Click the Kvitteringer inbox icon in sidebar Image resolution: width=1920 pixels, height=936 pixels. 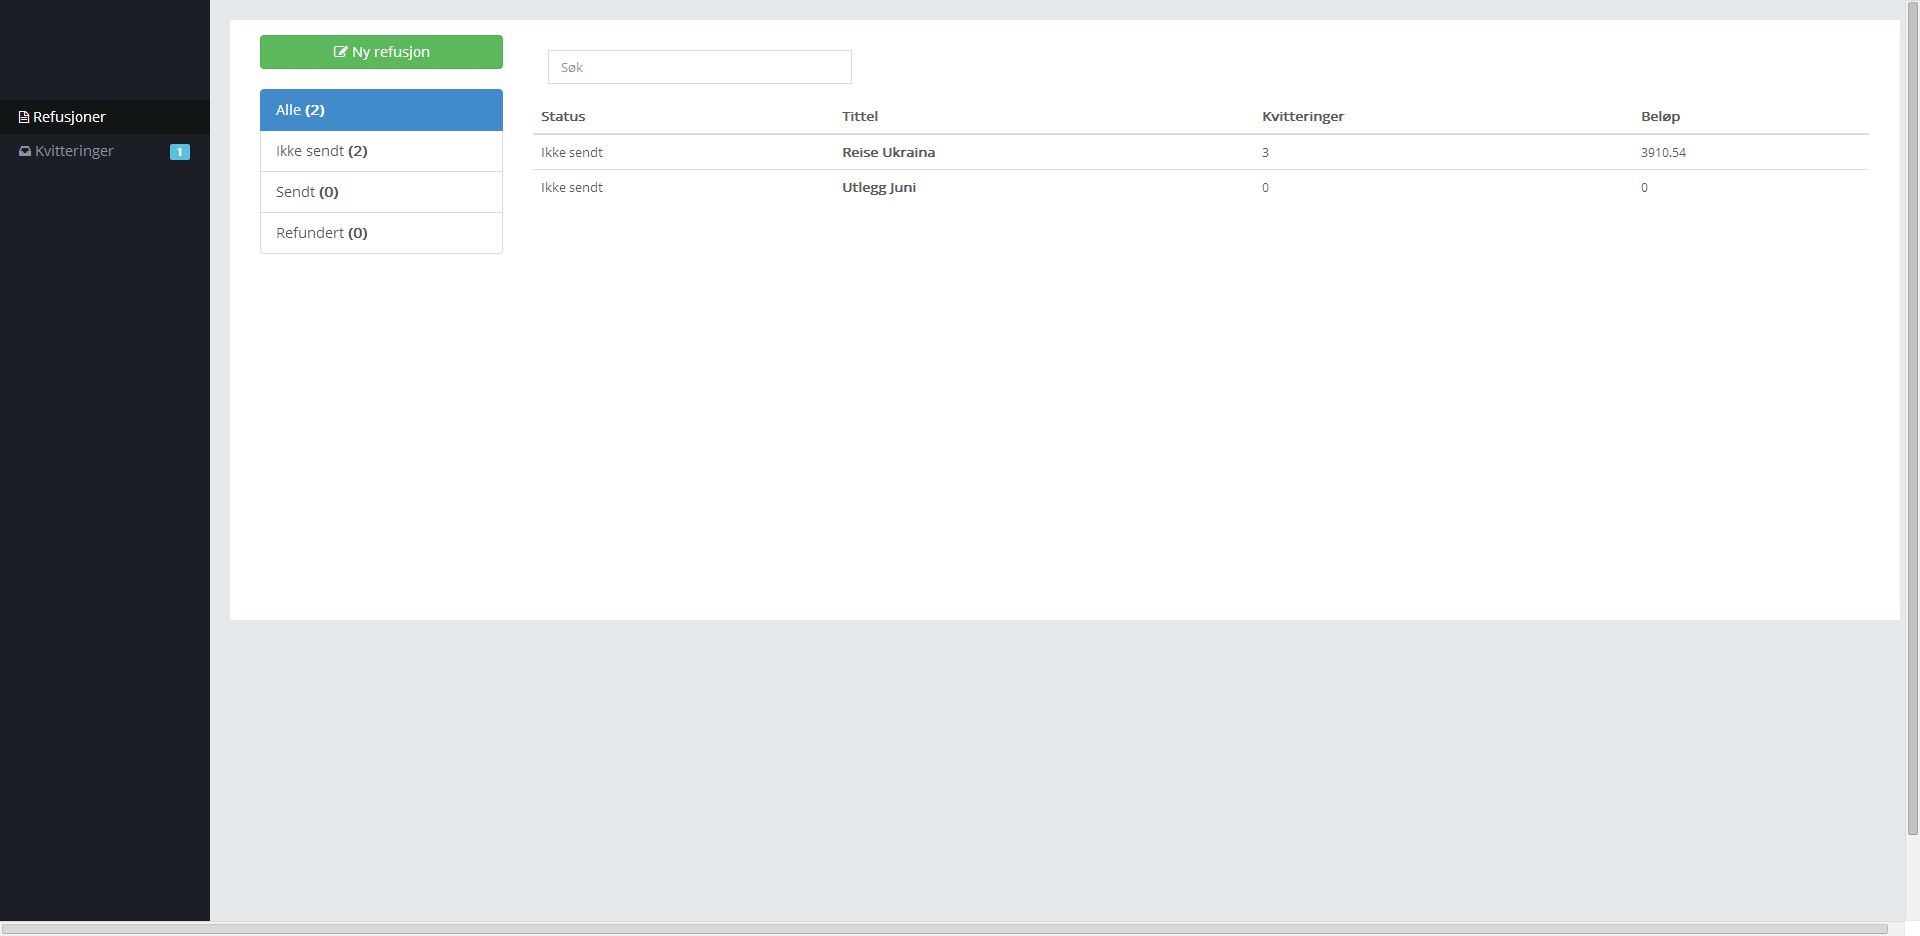coord(25,151)
